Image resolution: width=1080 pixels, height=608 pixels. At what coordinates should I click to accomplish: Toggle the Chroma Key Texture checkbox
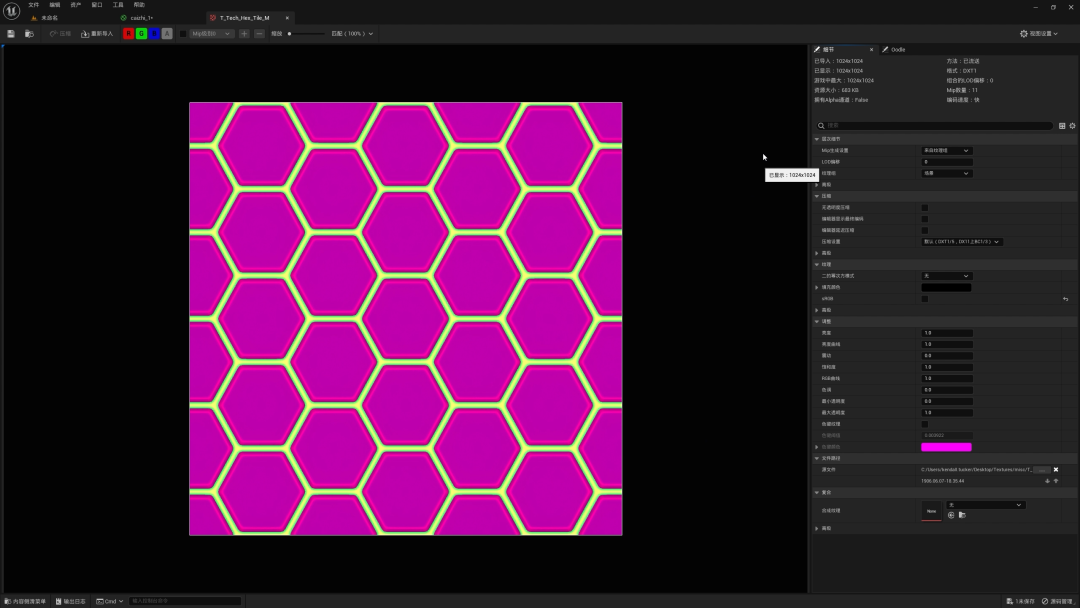[x=925, y=424]
